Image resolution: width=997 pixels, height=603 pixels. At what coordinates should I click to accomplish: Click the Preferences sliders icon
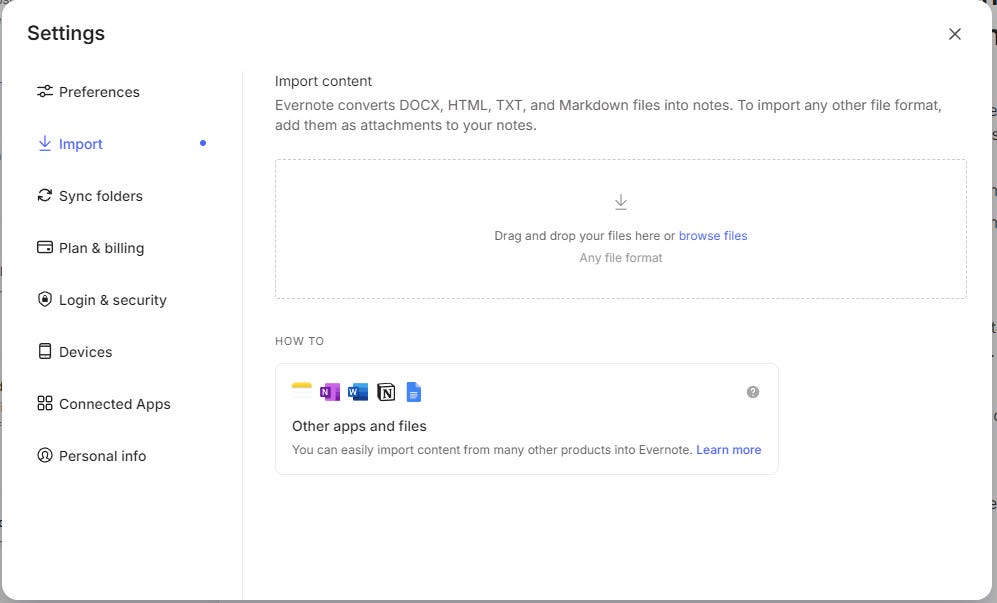45,91
